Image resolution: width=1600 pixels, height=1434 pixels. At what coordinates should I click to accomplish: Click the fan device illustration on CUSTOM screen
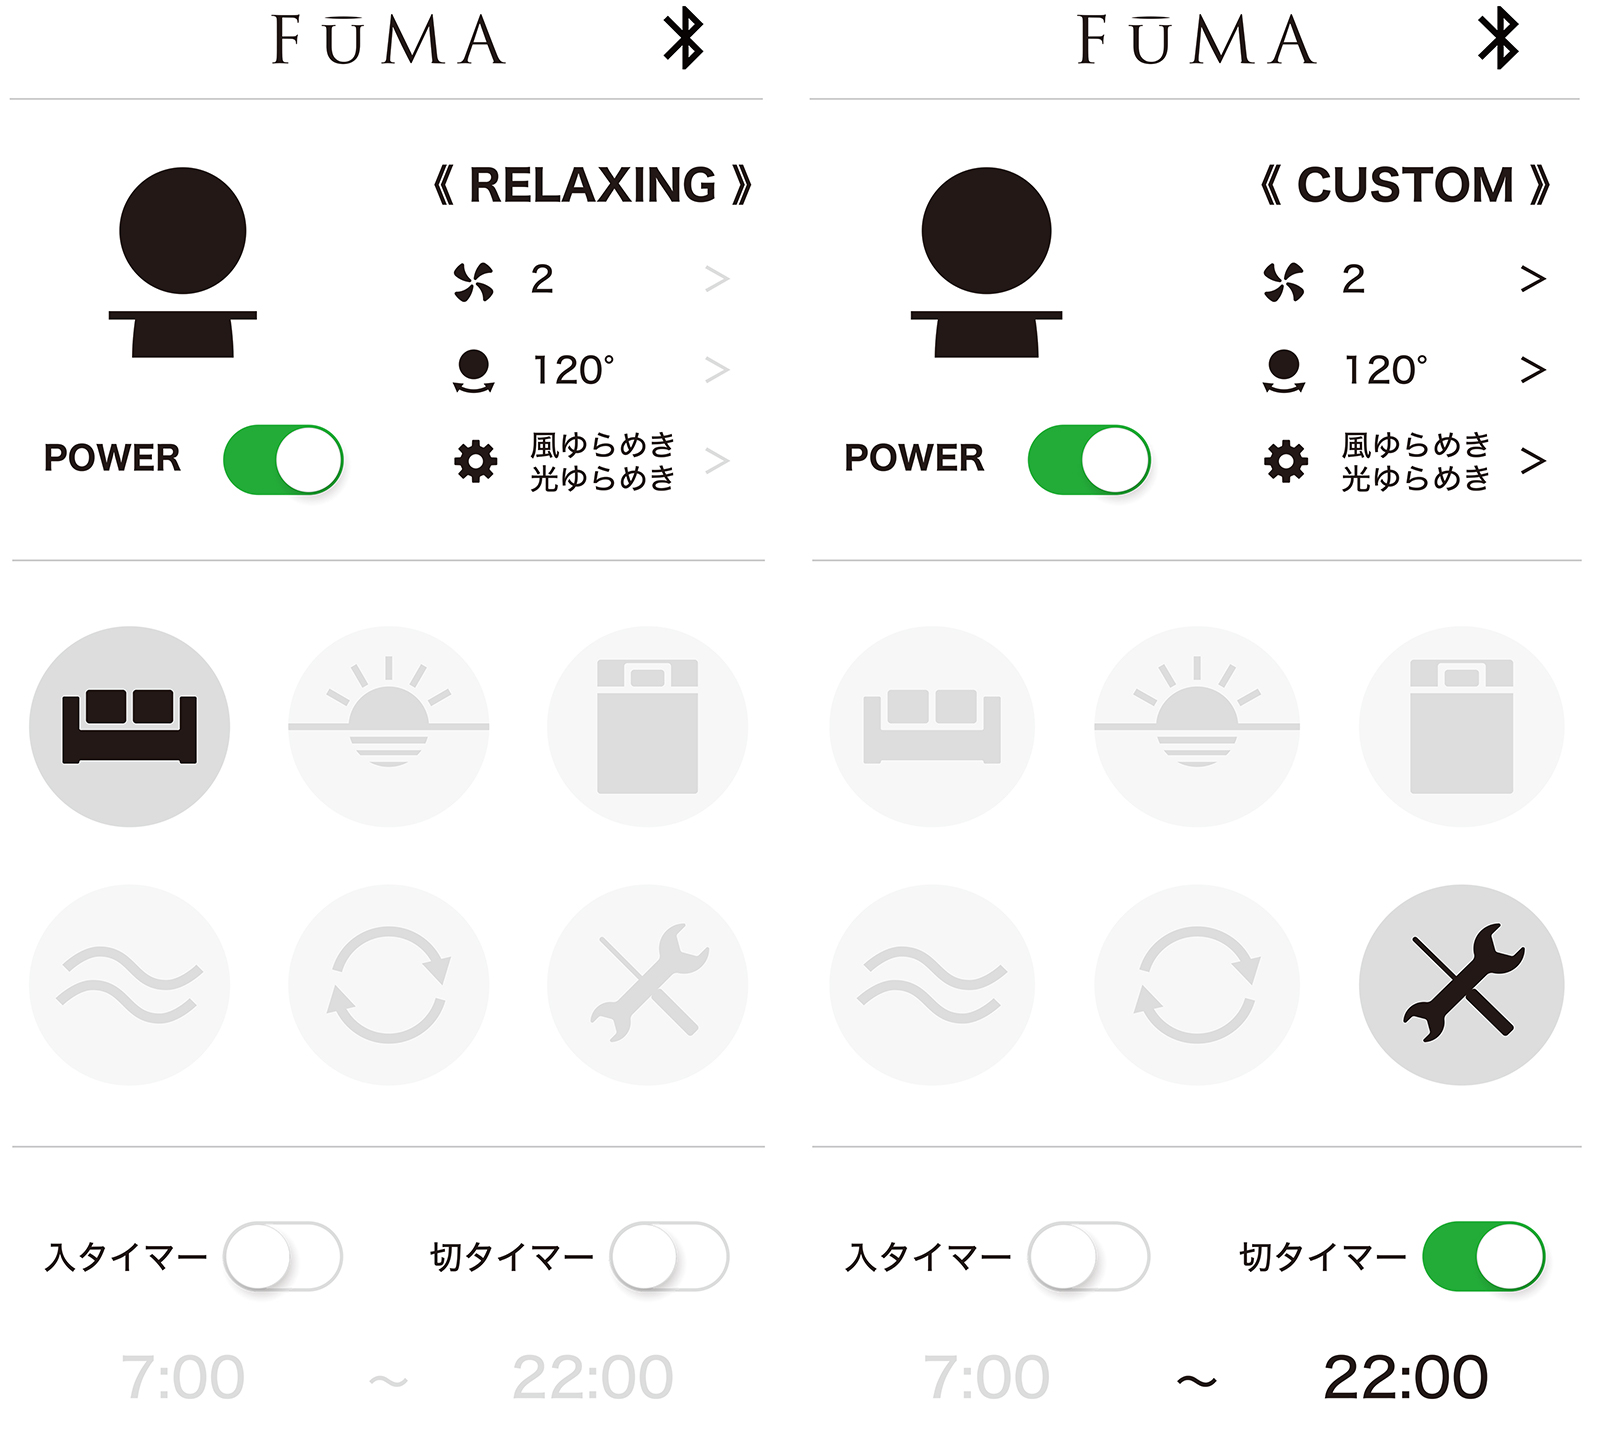[x=986, y=262]
